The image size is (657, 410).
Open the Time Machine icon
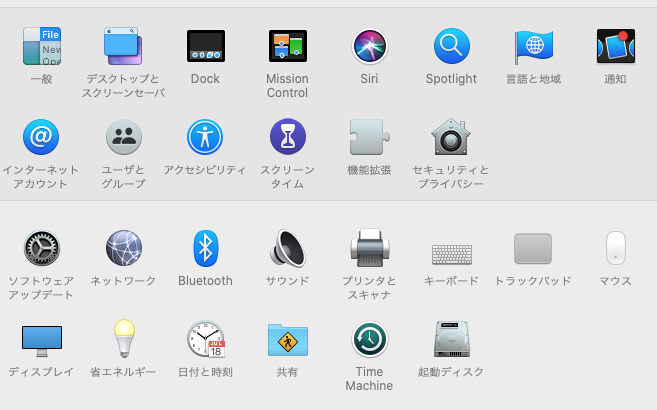point(370,339)
